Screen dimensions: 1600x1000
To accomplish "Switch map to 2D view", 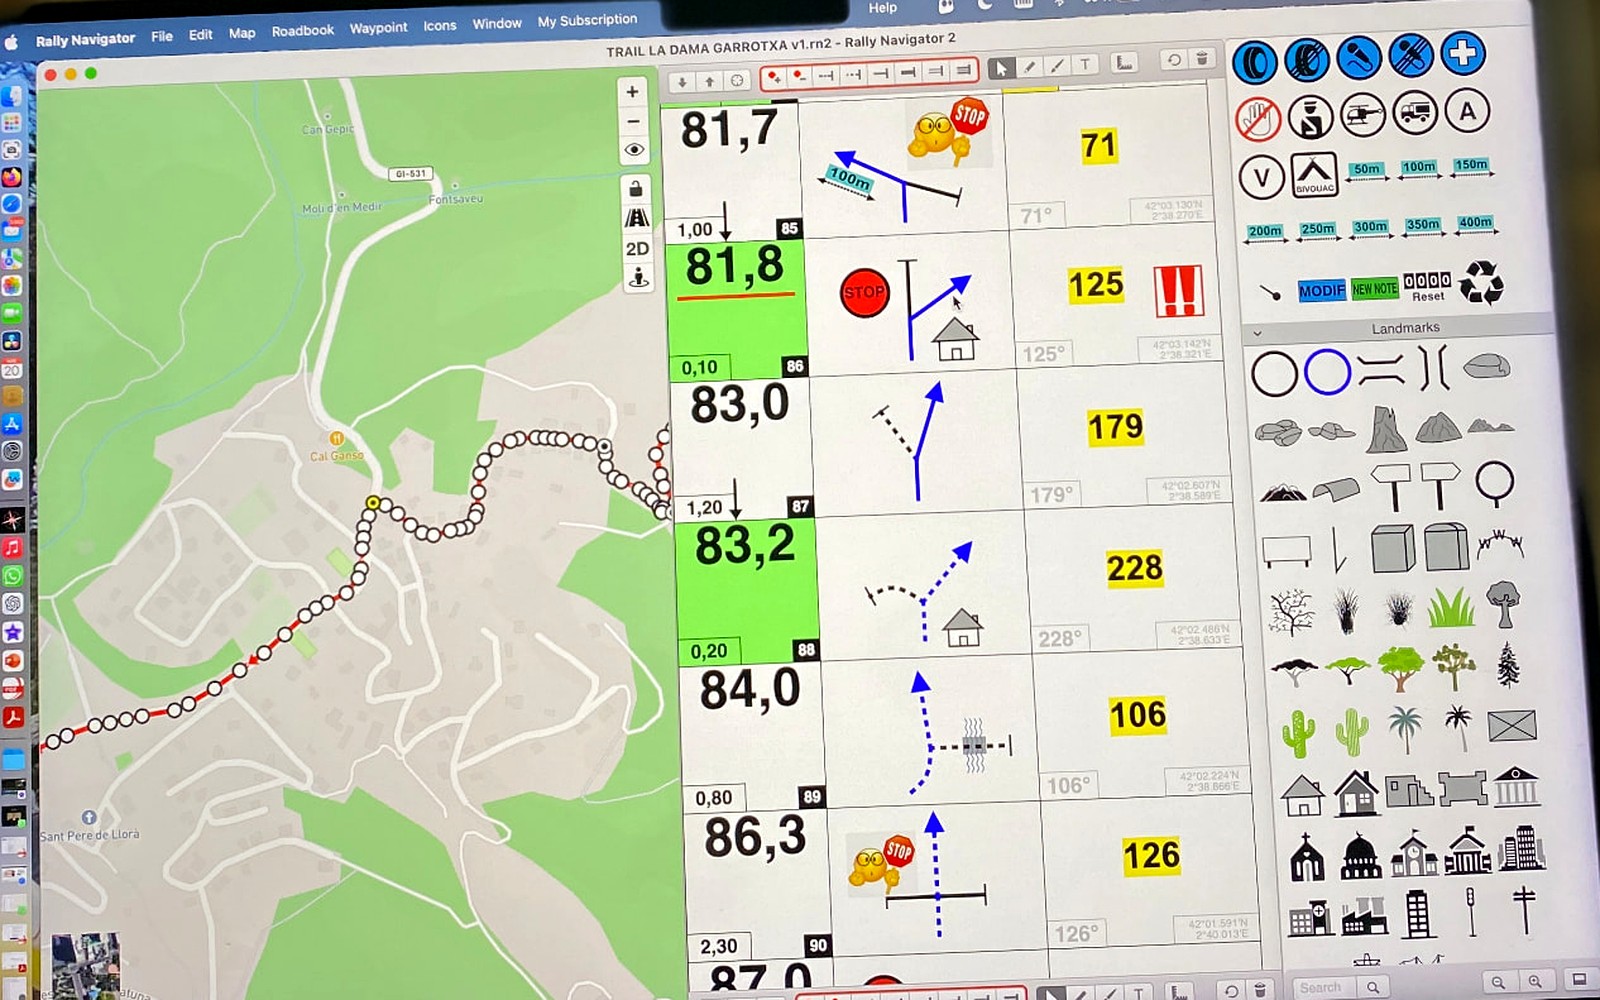I will click(x=637, y=249).
